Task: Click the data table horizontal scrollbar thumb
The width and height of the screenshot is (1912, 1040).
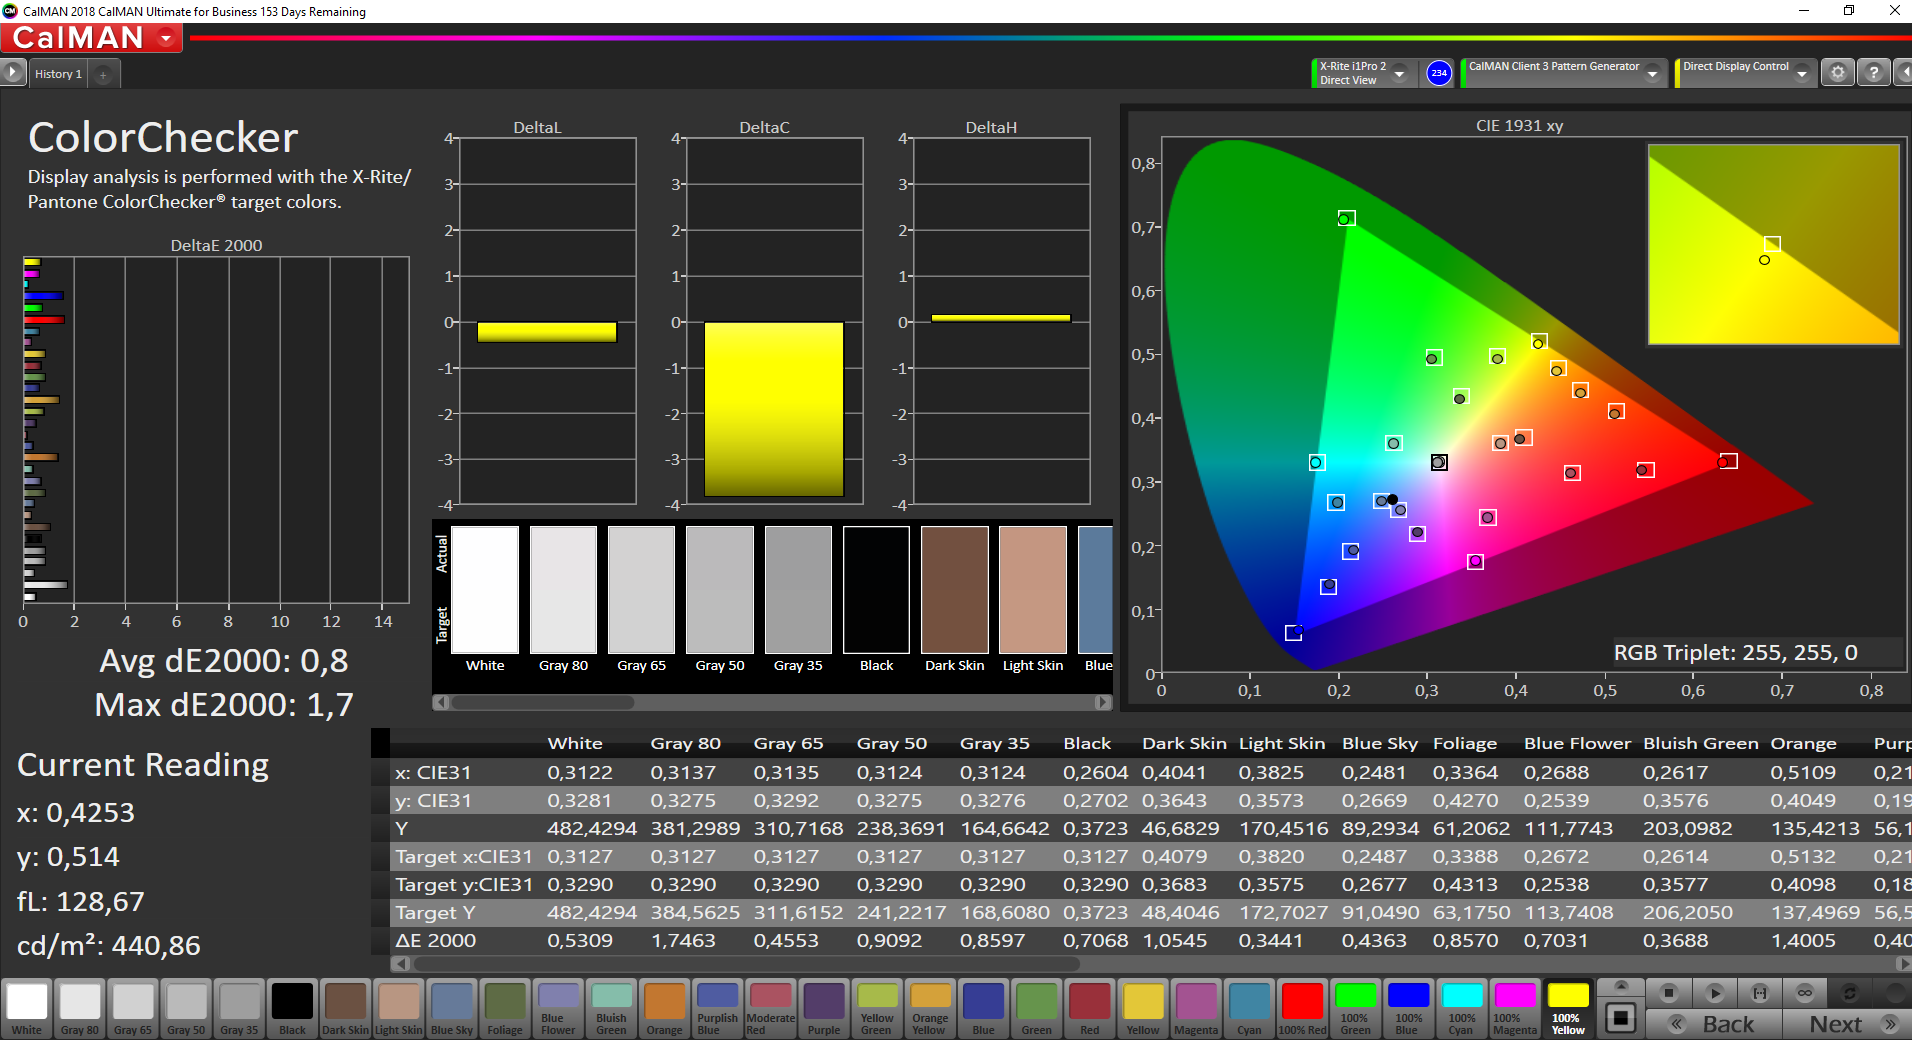Action: point(746,964)
